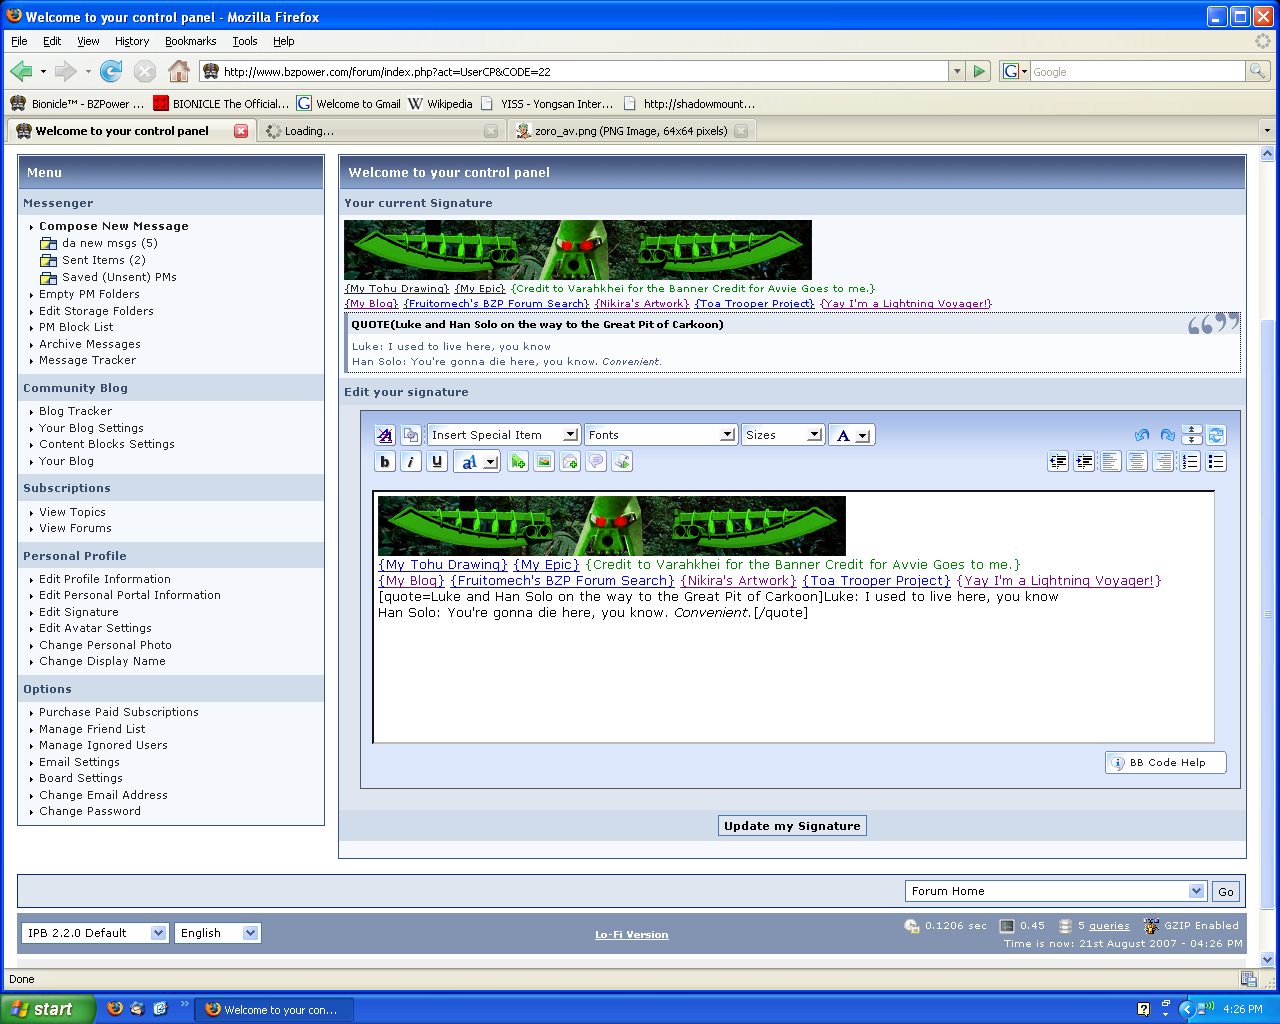
Task: Open the Lo-Fi Version link
Action: [x=632, y=935]
